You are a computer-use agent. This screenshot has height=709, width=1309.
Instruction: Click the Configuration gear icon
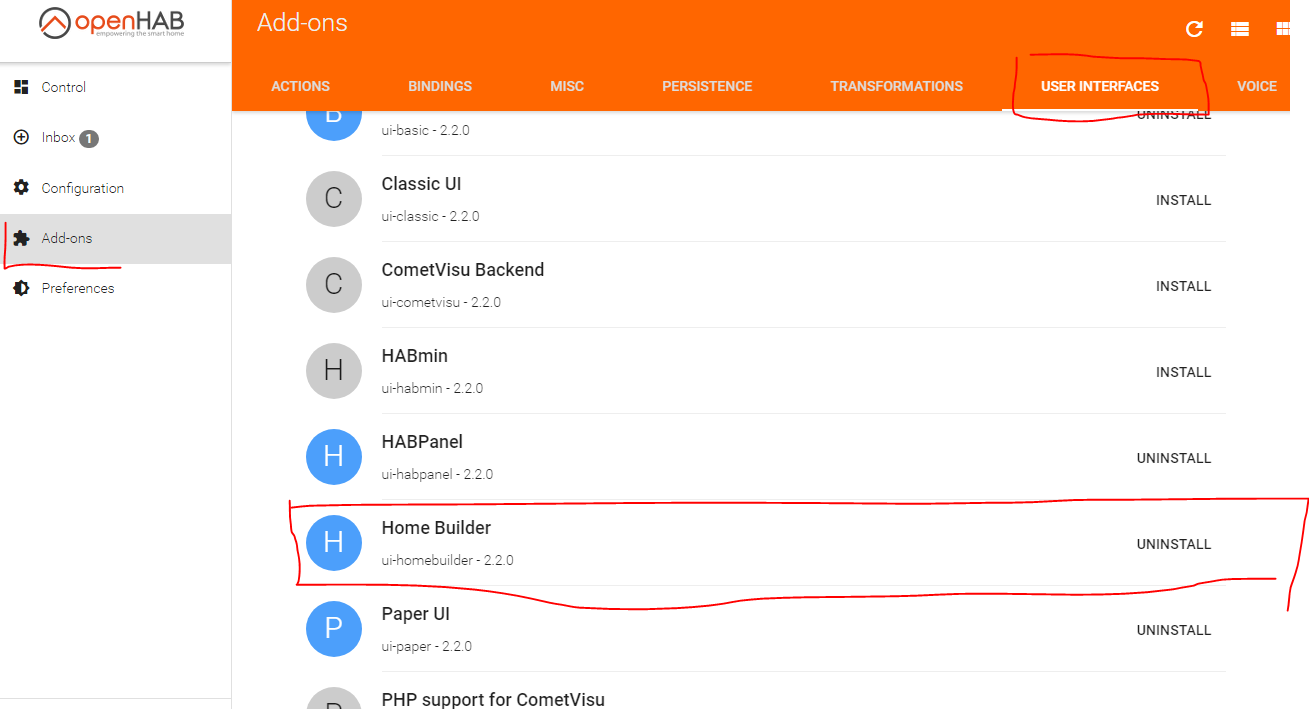[21, 188]
